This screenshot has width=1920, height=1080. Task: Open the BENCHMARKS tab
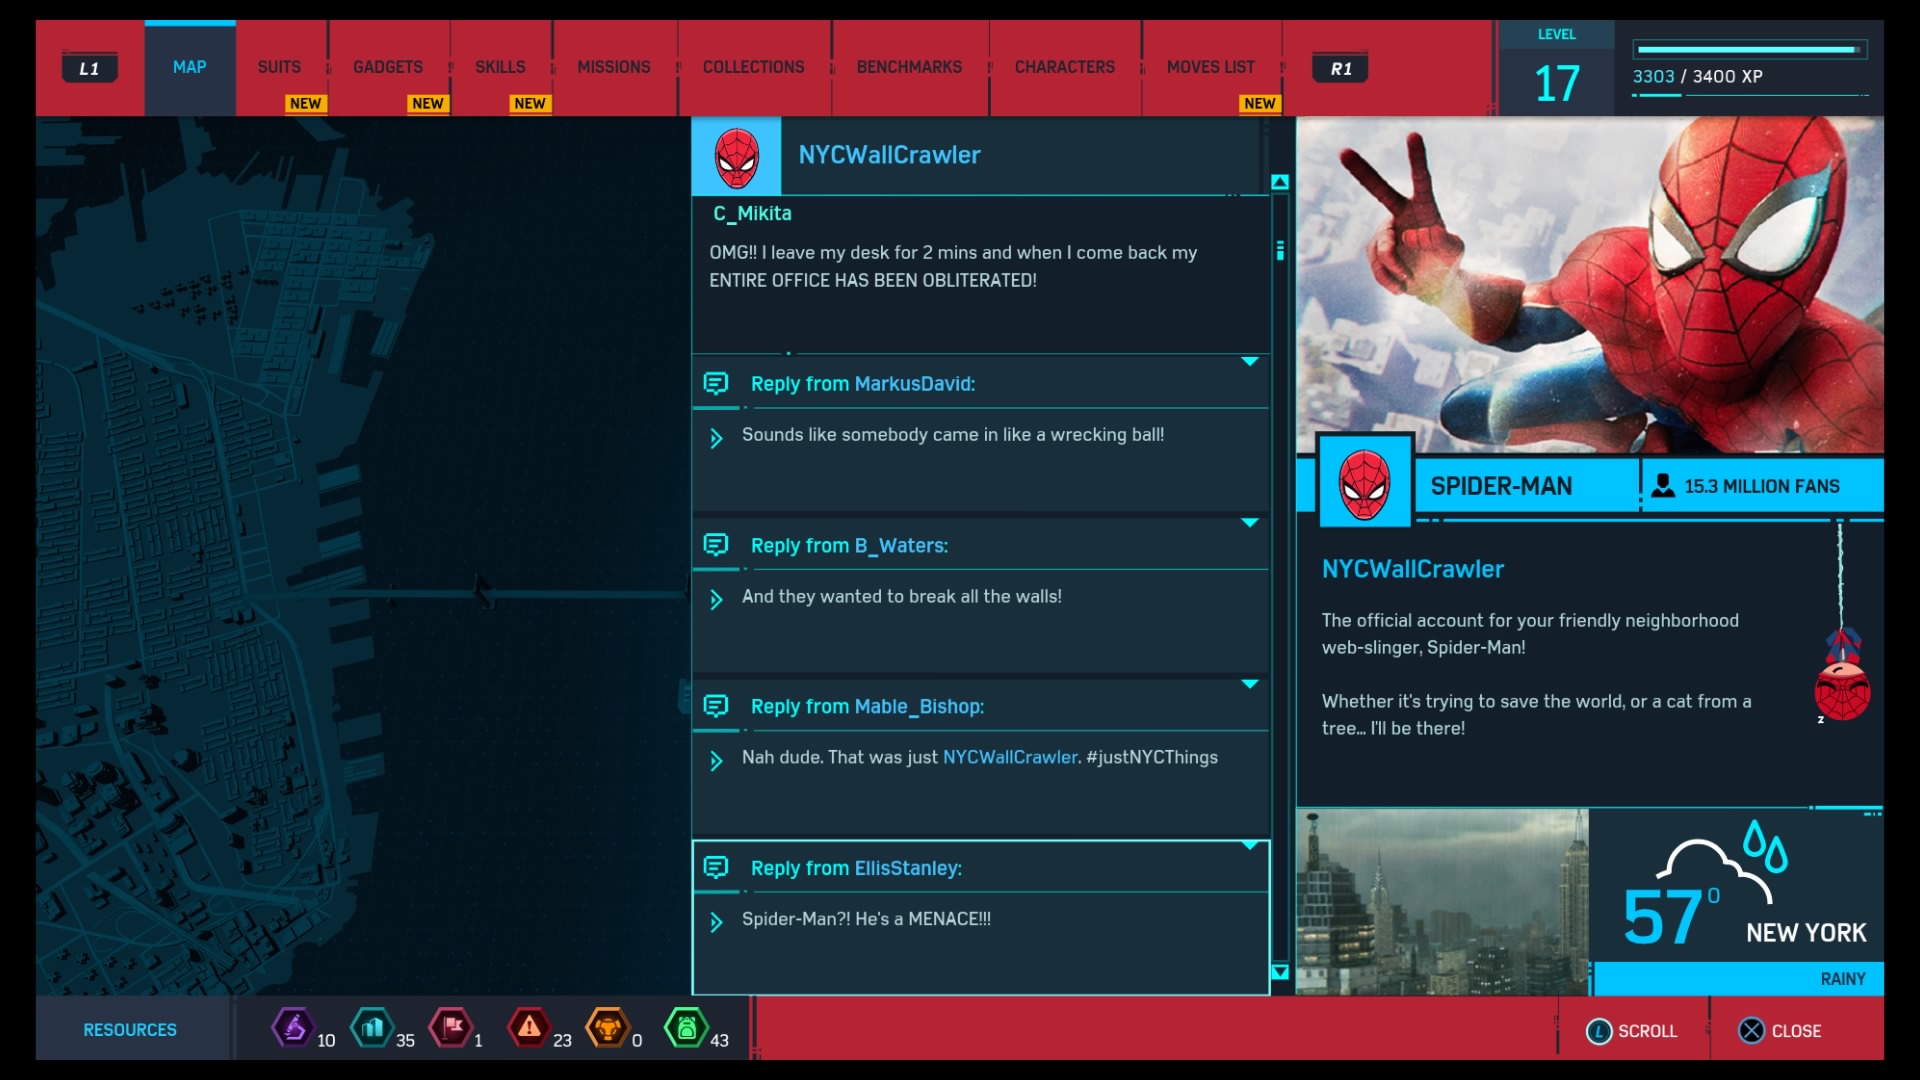pos(909,67)
